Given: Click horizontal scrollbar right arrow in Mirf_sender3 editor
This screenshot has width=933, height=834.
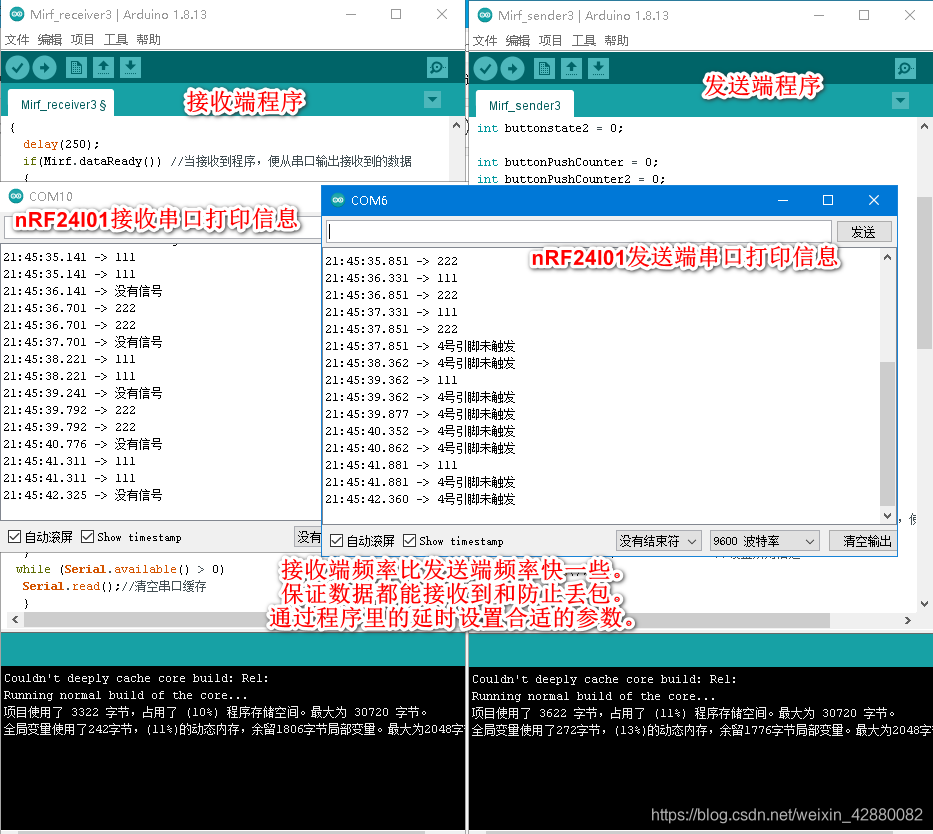Looking at the screenshot, I should (x=907, y=620).
